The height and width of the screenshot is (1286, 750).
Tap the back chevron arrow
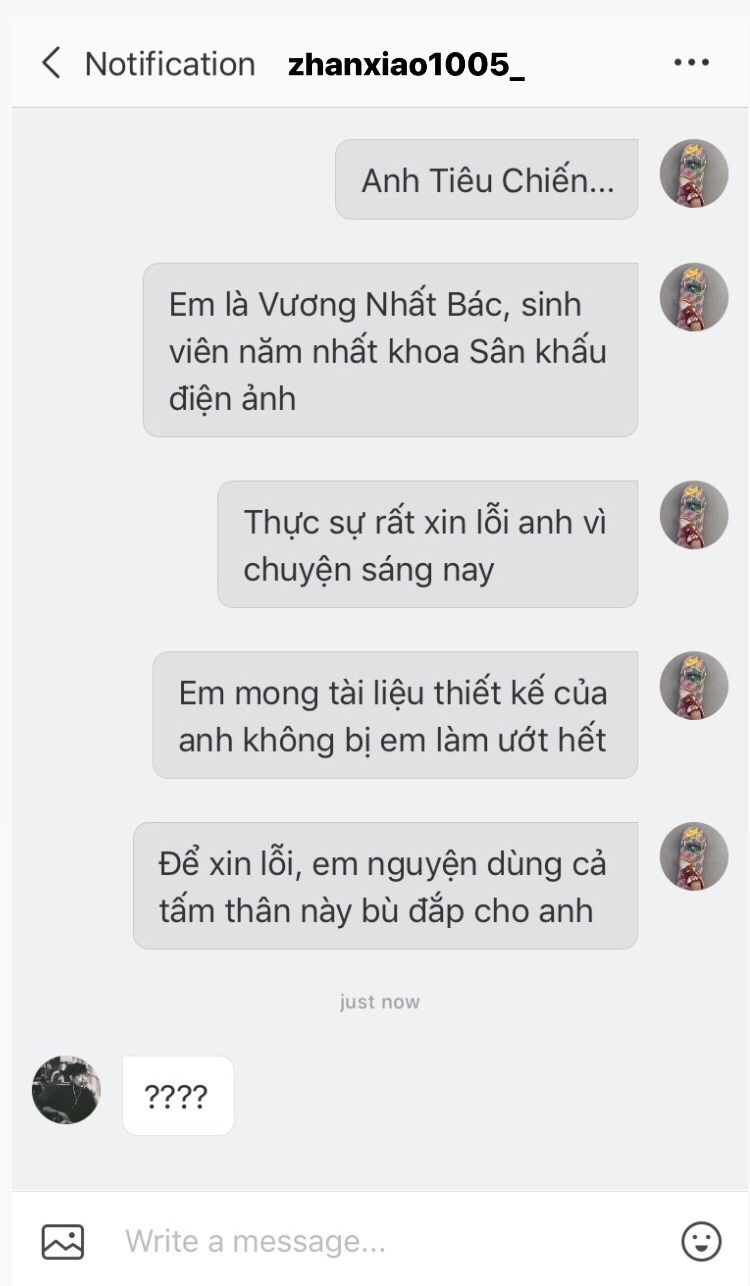(x=50, y=64)
